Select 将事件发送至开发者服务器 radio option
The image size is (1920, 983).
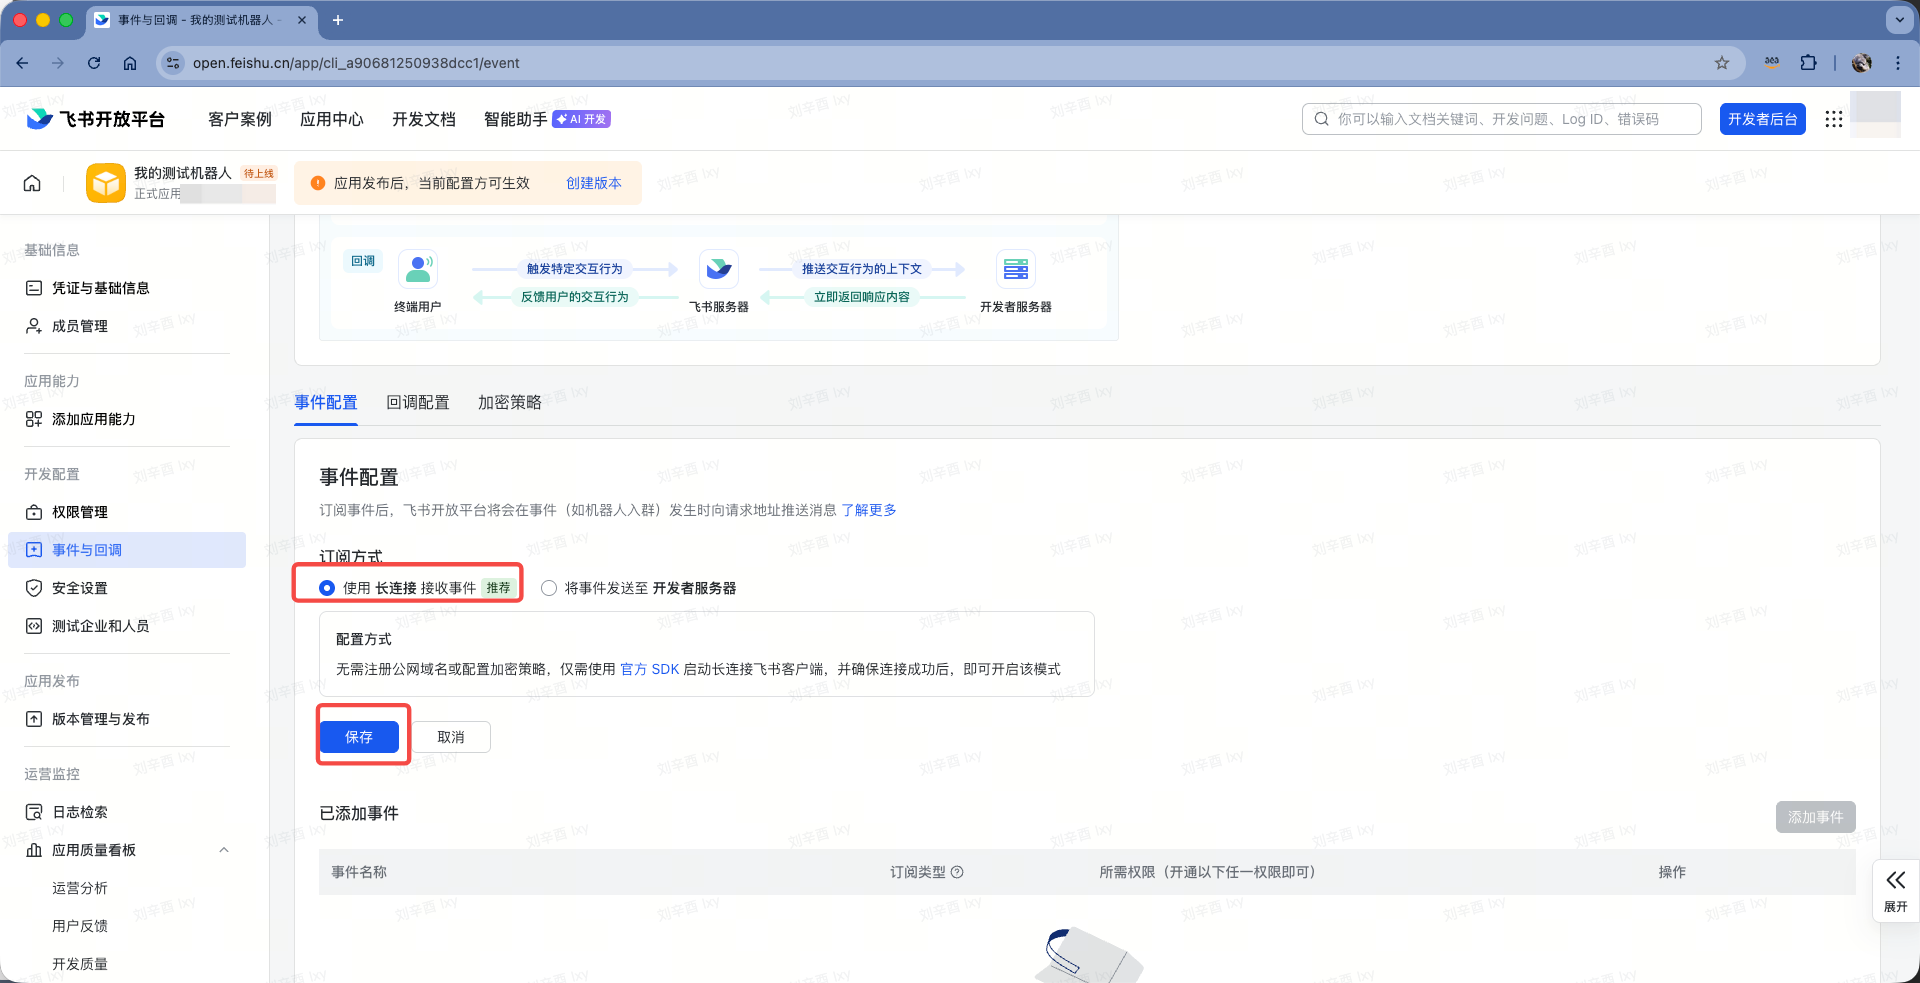pyautogui.click(x=549, y=588)
